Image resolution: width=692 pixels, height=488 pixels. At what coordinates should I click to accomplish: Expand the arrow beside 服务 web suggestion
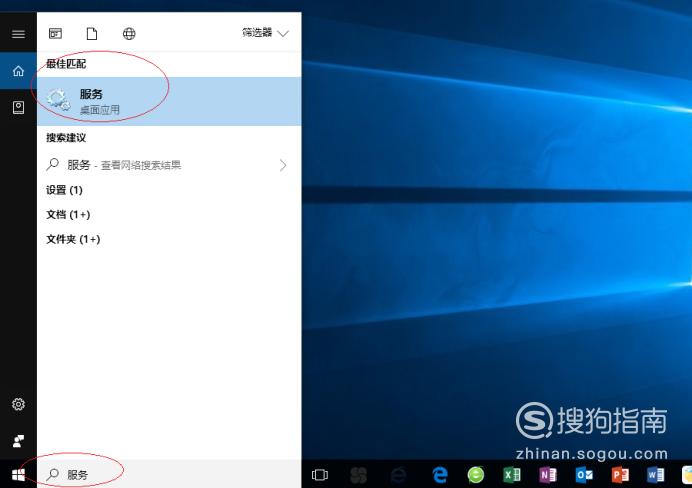[x=283, y=165]
